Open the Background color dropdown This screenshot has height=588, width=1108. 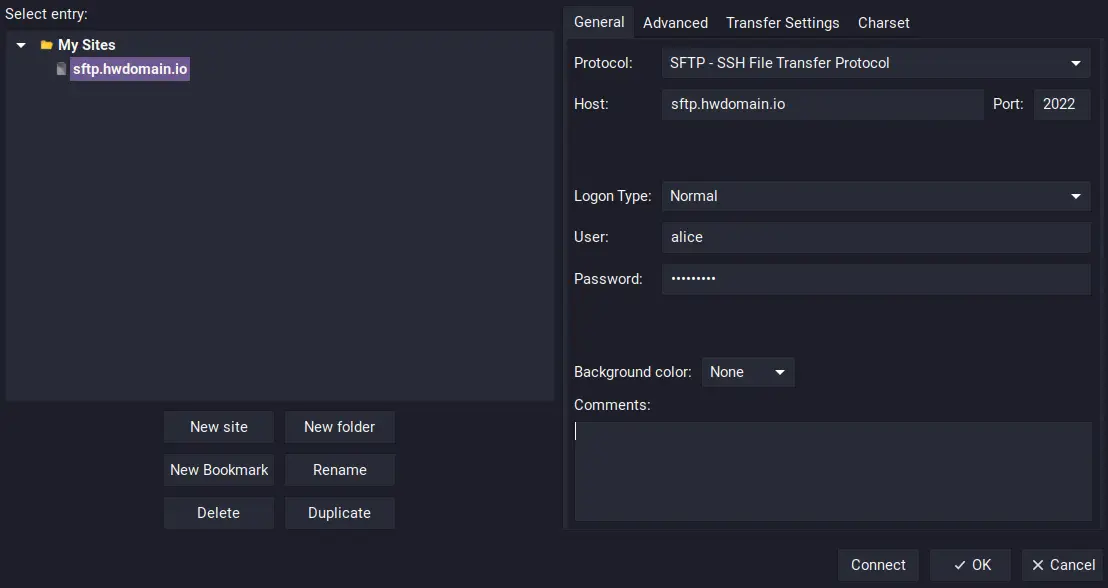pos(748,372)
